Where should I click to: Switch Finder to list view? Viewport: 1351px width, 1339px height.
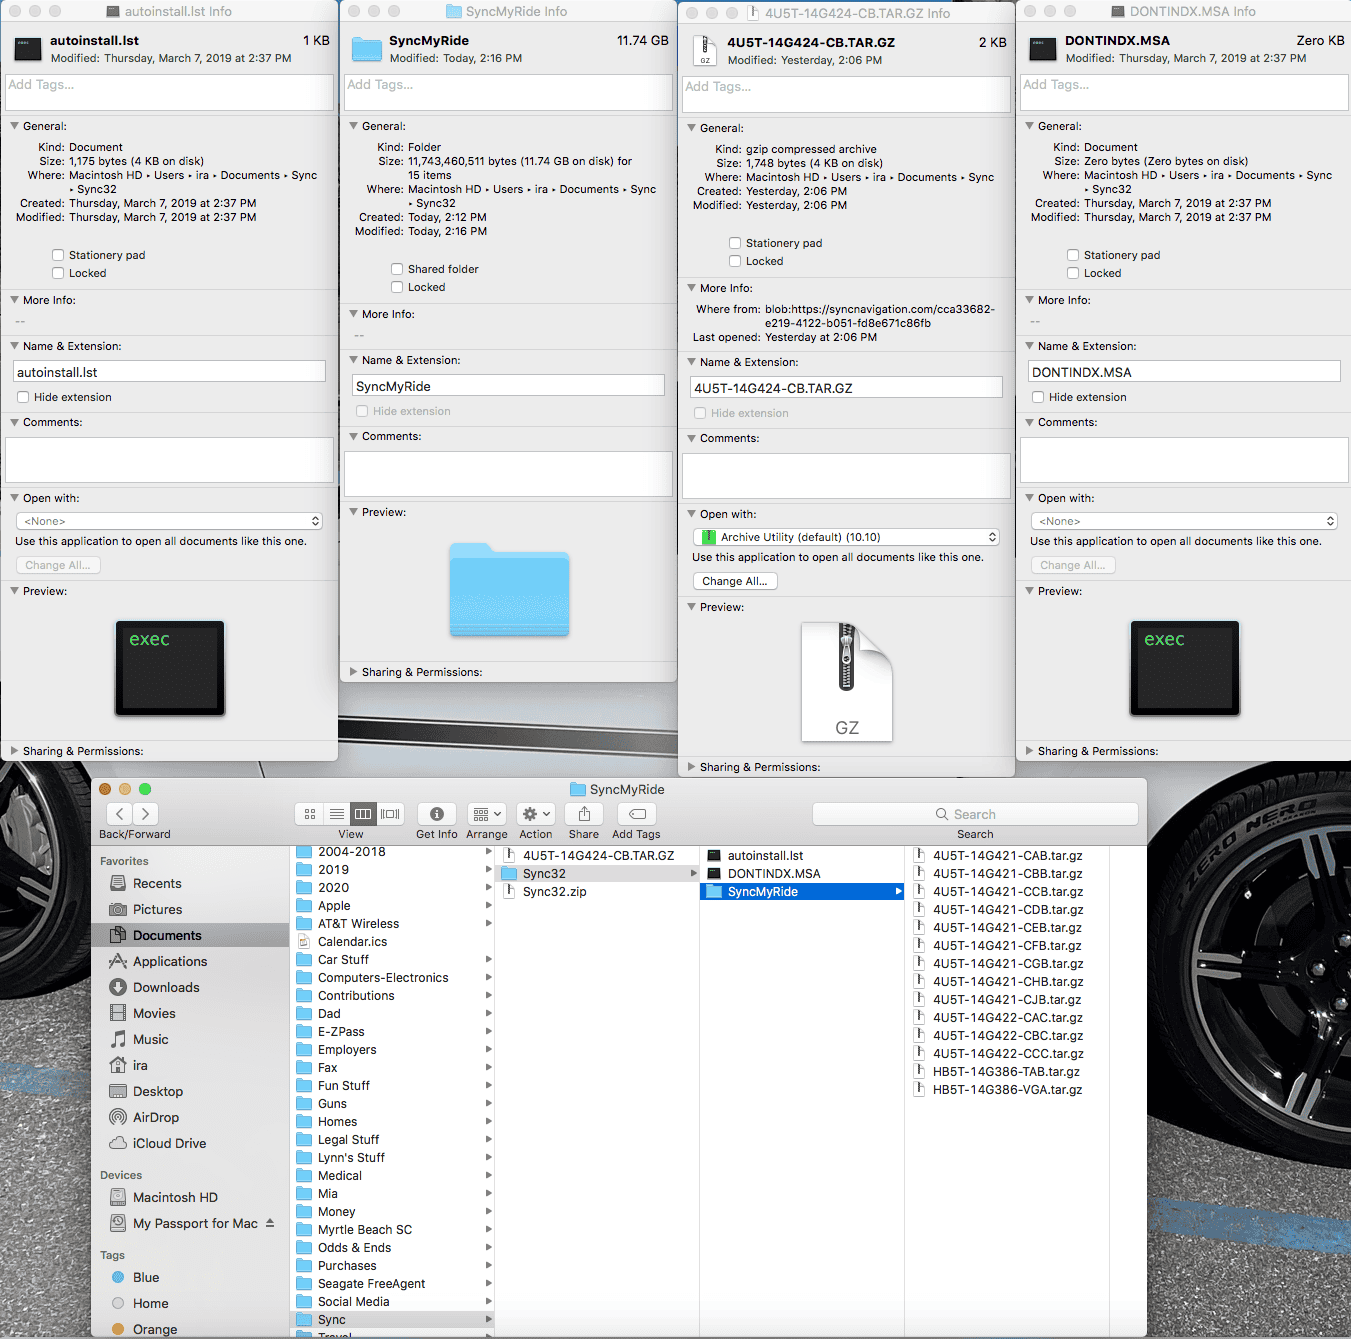pyautogui.click(x=337, y=814)
